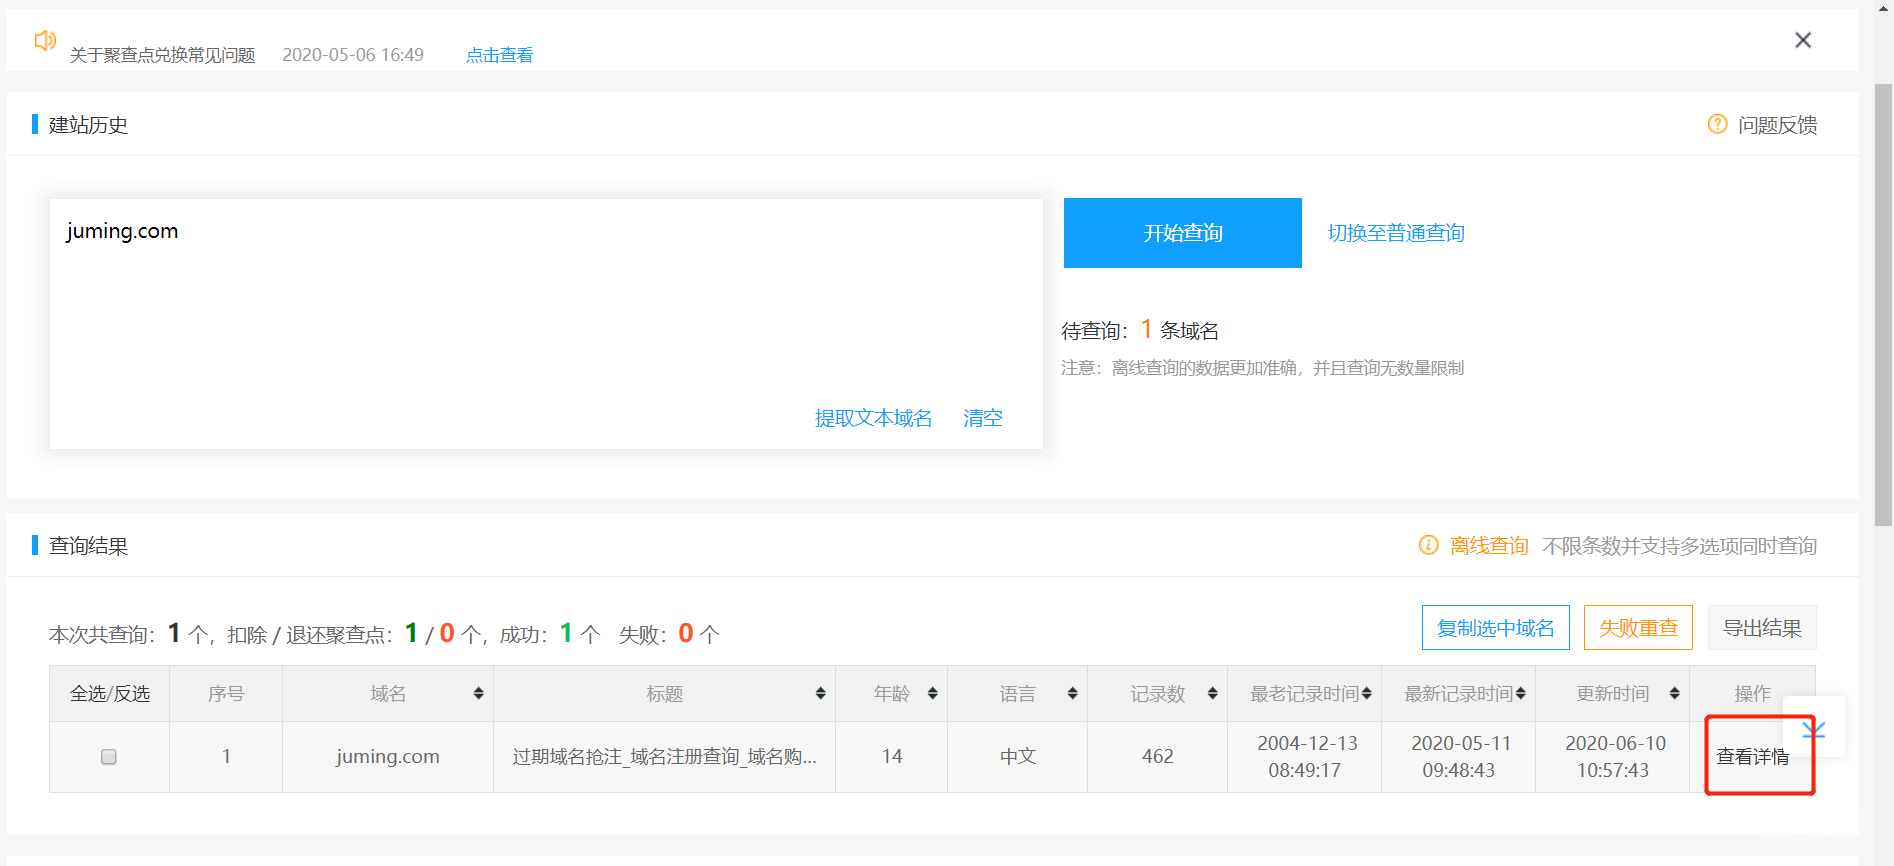Toggle 全选/反选 select all header
Viewport: 1894px width, 866px height.
pyautogui.click(x=110, y=694)
